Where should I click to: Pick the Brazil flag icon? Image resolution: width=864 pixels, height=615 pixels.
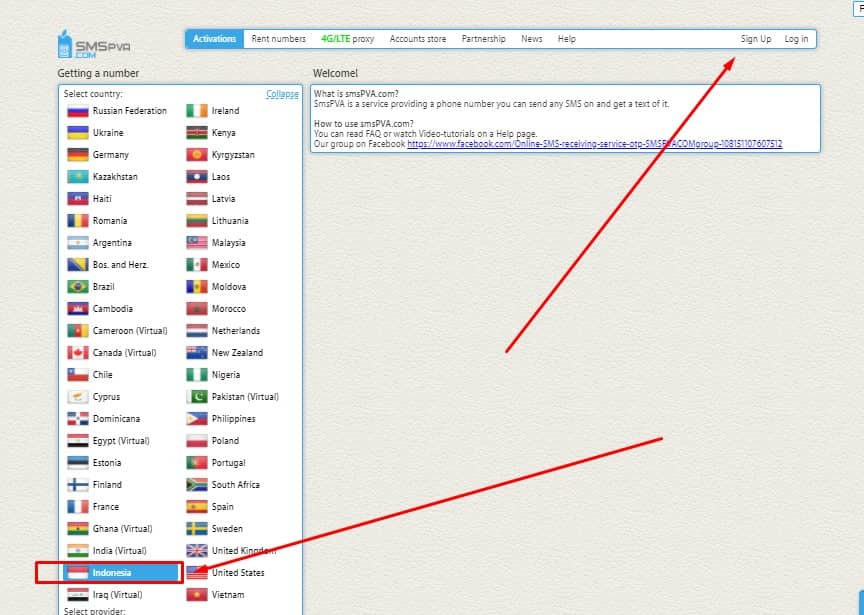tap(78, 287)
